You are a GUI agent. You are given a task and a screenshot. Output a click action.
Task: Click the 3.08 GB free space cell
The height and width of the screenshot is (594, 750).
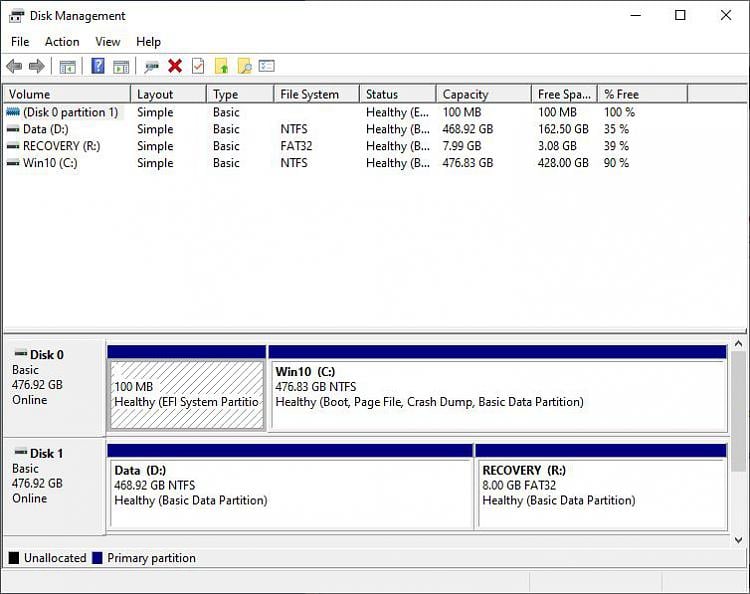(557, 146)
